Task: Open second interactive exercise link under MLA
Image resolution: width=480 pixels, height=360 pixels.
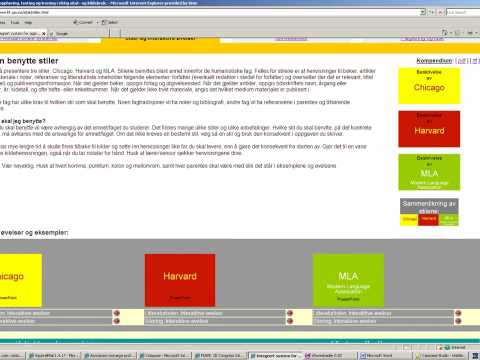Action: click(x=345, y=321)
